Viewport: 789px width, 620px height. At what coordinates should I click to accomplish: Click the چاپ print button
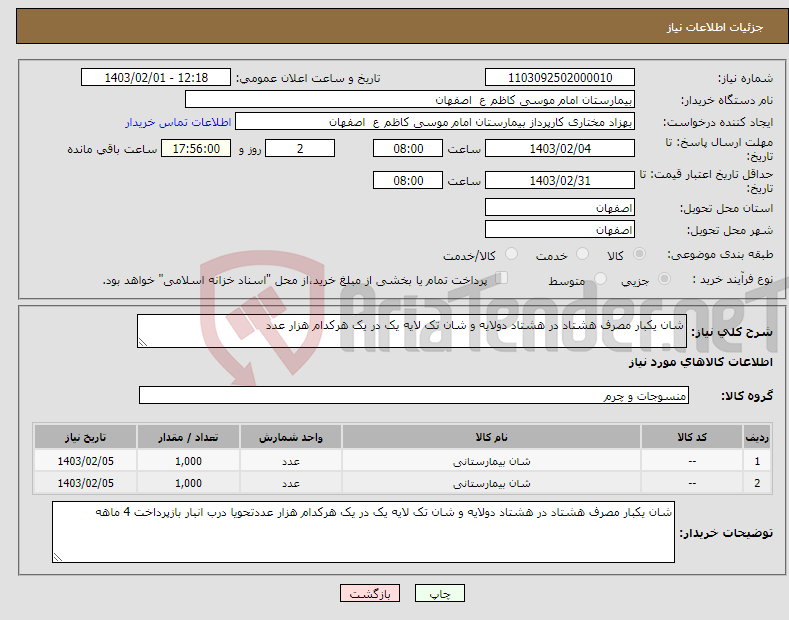click(x=439, y=593)
